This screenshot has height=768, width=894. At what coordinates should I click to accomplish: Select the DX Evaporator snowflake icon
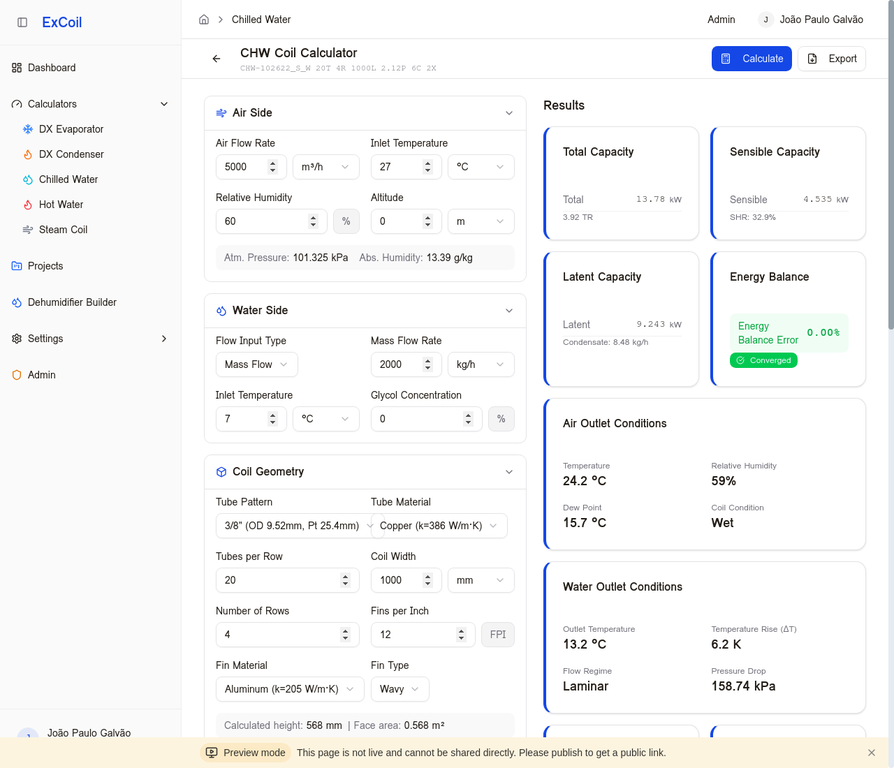click(26, 129)
